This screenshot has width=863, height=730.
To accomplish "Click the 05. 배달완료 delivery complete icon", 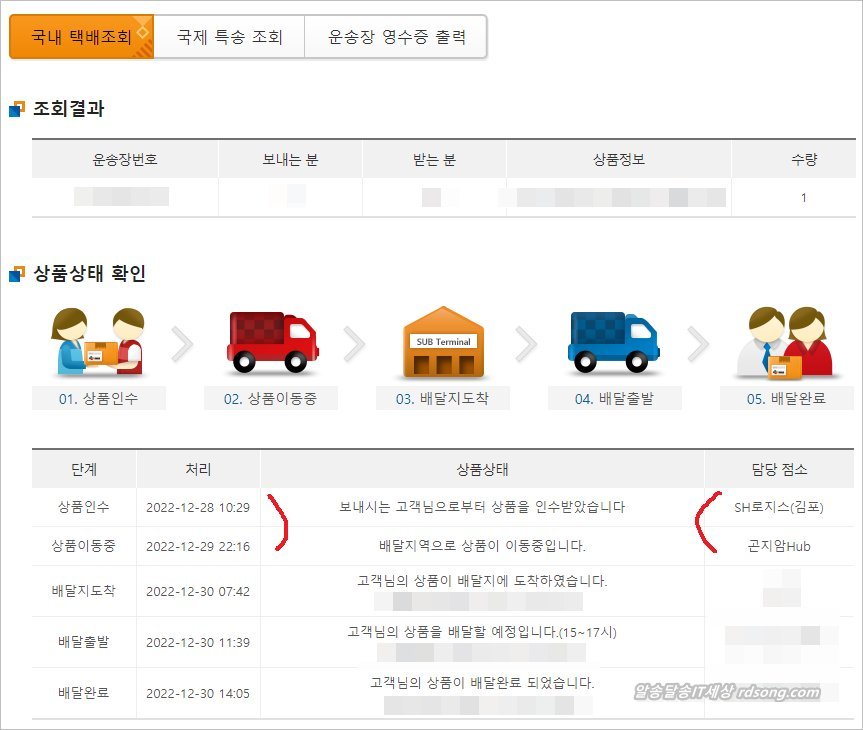I will pyautogui.click(x=785, y=340).
